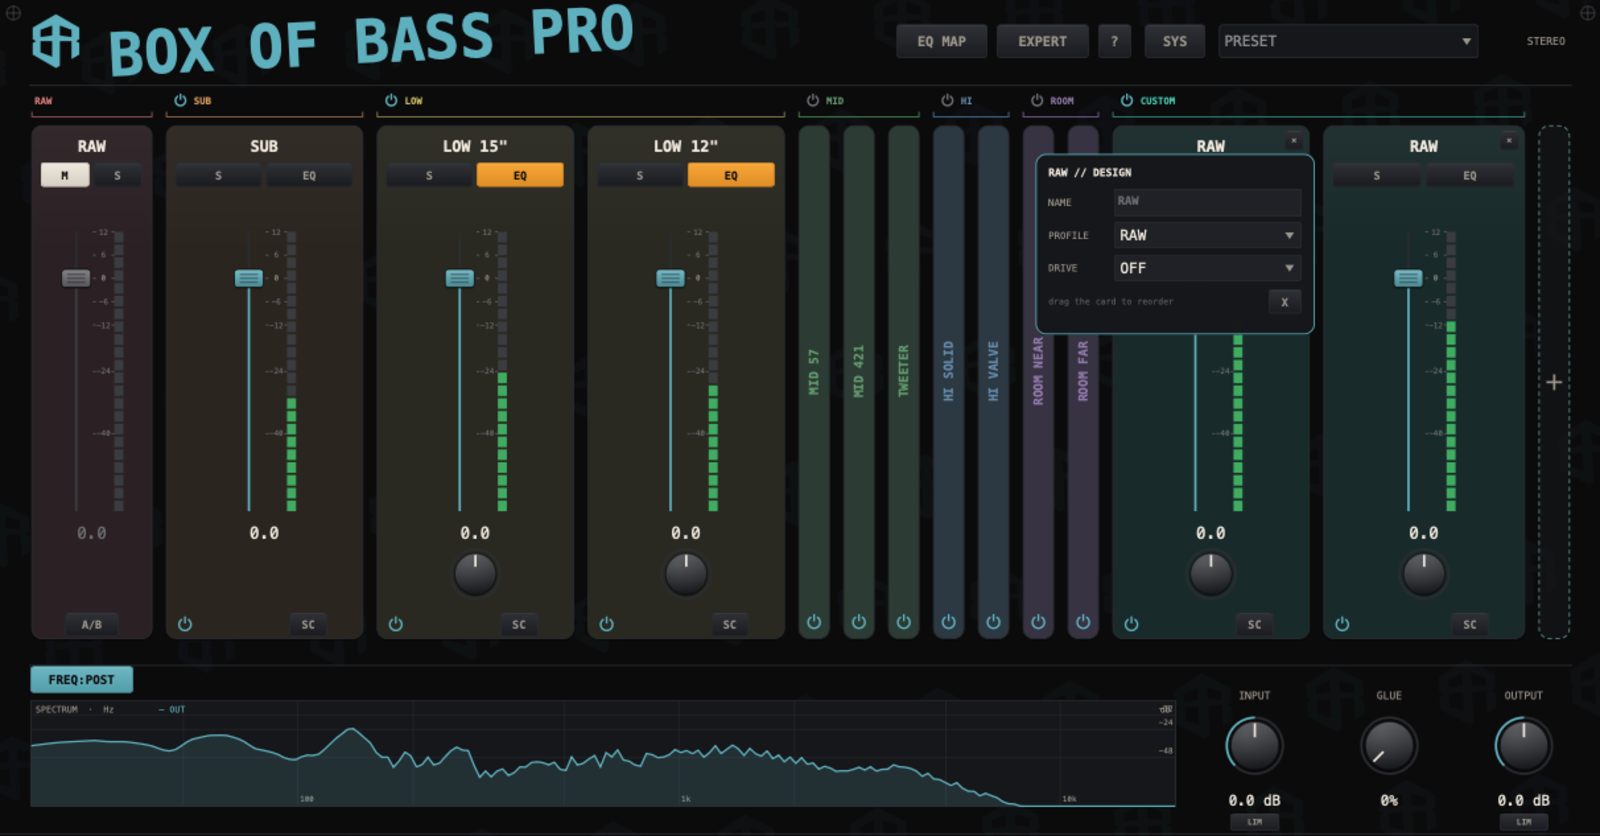The width and height of the screenshot is (1600, 836).
Task: Solo the LOW 12" channel
Action: click(x=640, y=175)
